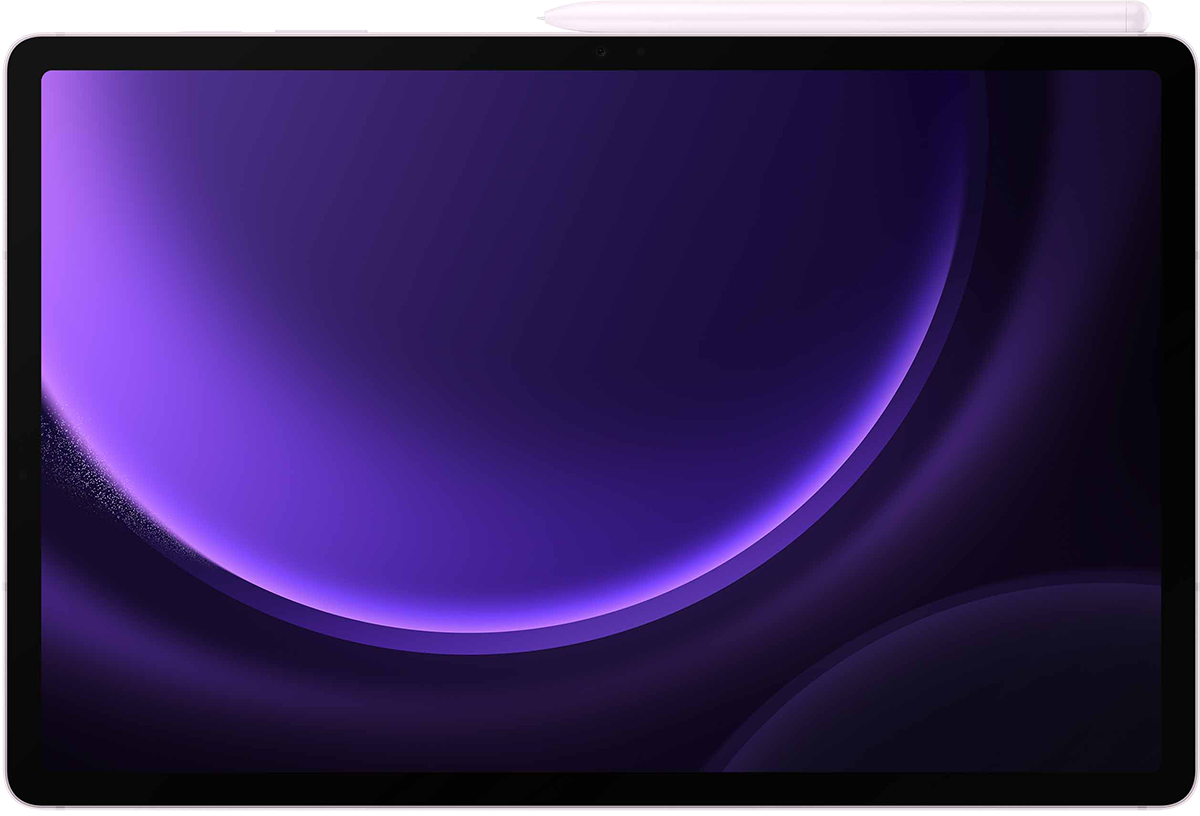Tap the front camera lens in top bezel
The height and width of the screenshot is (816, 1200).
pyautogui.click(x=600, y=52)
